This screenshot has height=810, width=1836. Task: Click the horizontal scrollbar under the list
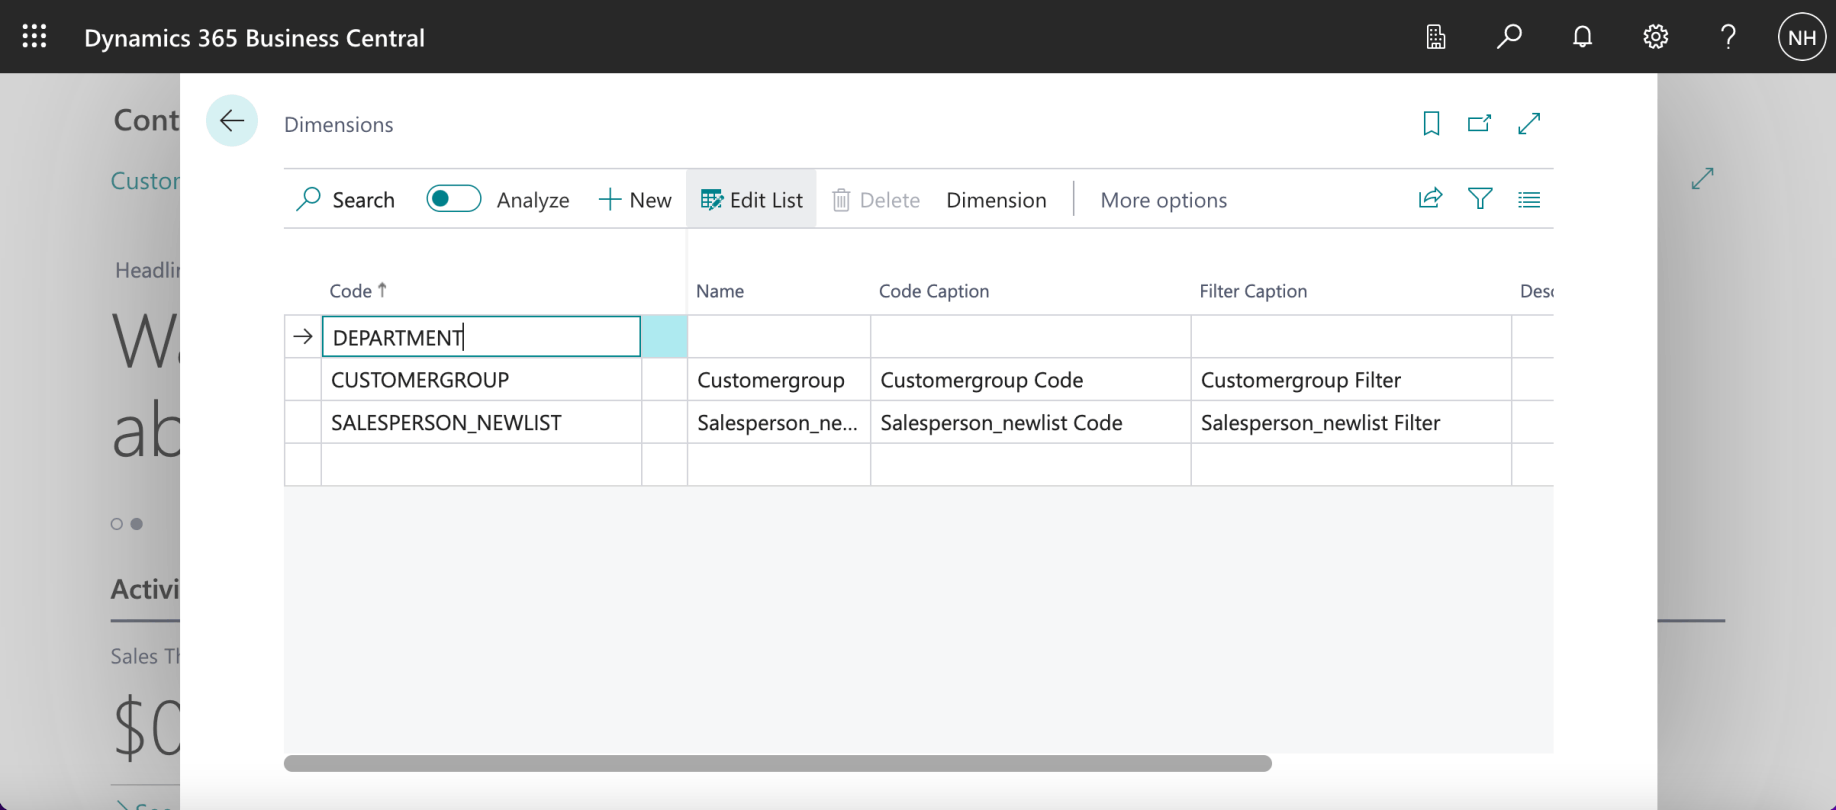click(777, 764)
